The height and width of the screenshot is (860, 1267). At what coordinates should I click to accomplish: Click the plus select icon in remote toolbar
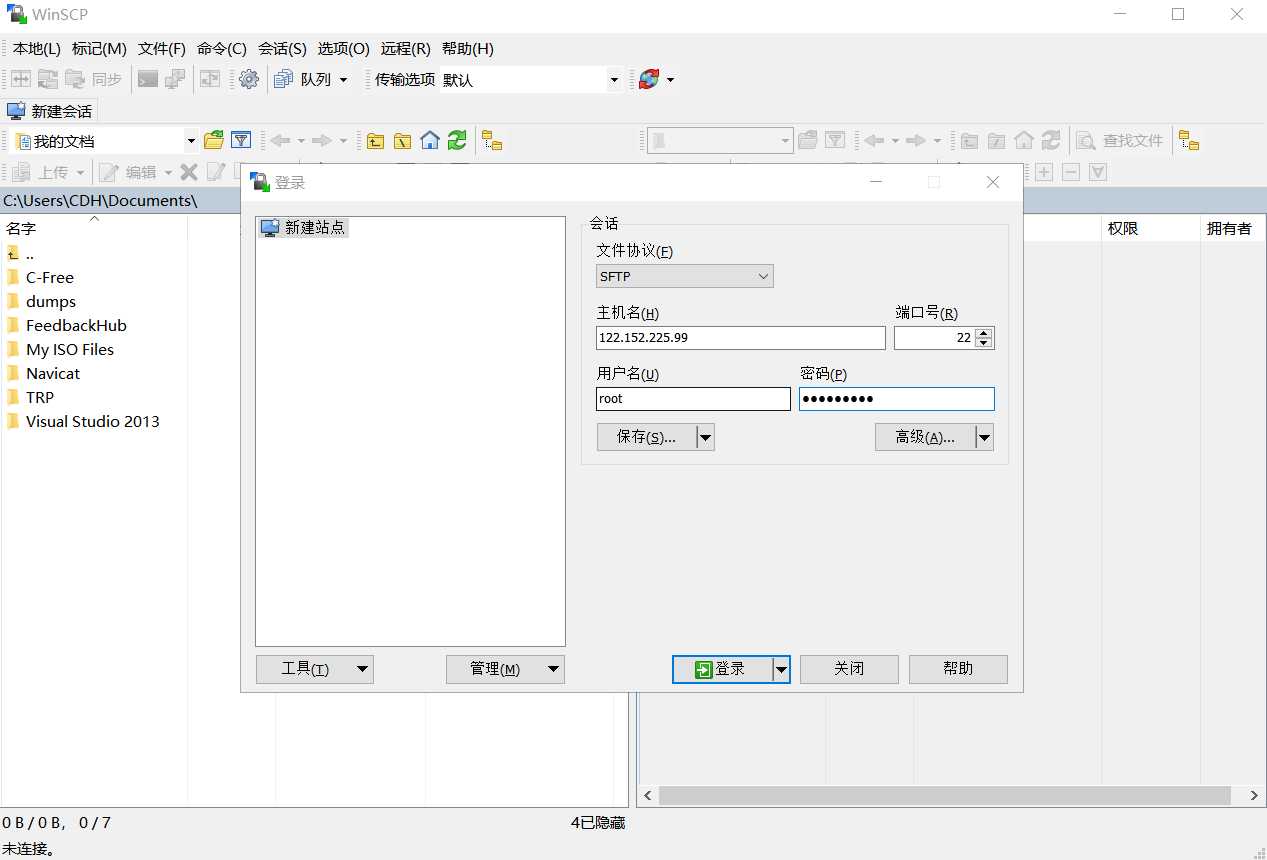click(1044, 172)
